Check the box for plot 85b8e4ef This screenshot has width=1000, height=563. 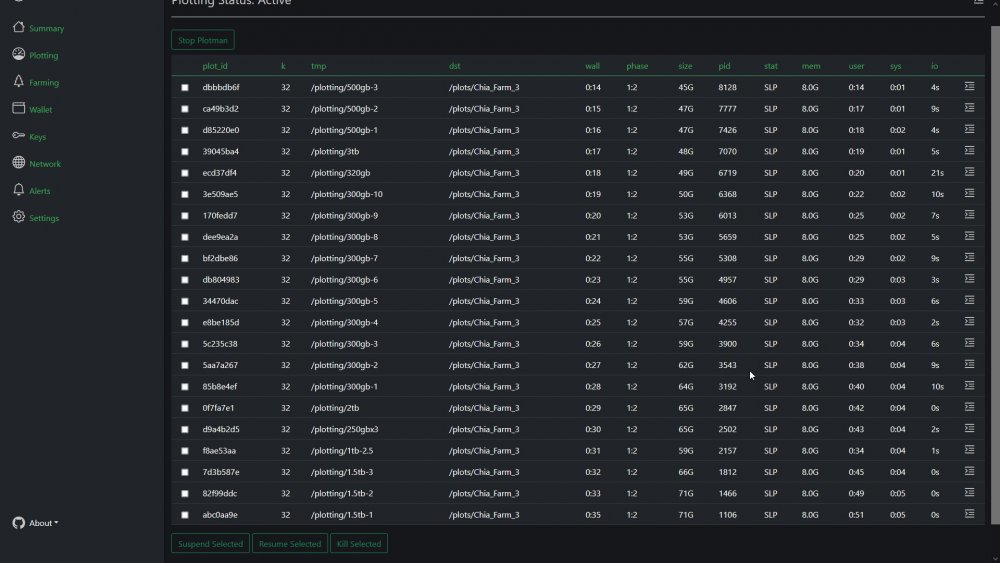tap(185, 387)
